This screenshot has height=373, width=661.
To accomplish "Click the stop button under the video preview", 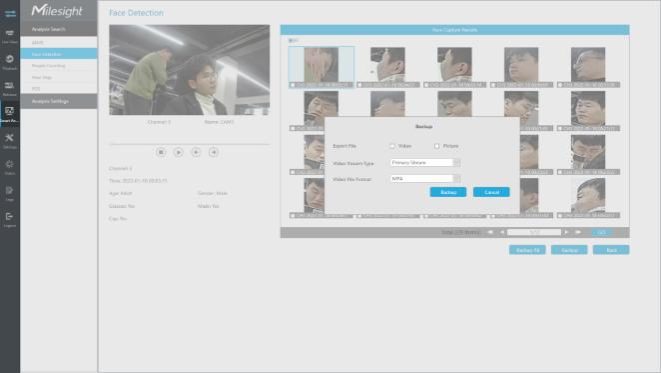I will point(161,152).
